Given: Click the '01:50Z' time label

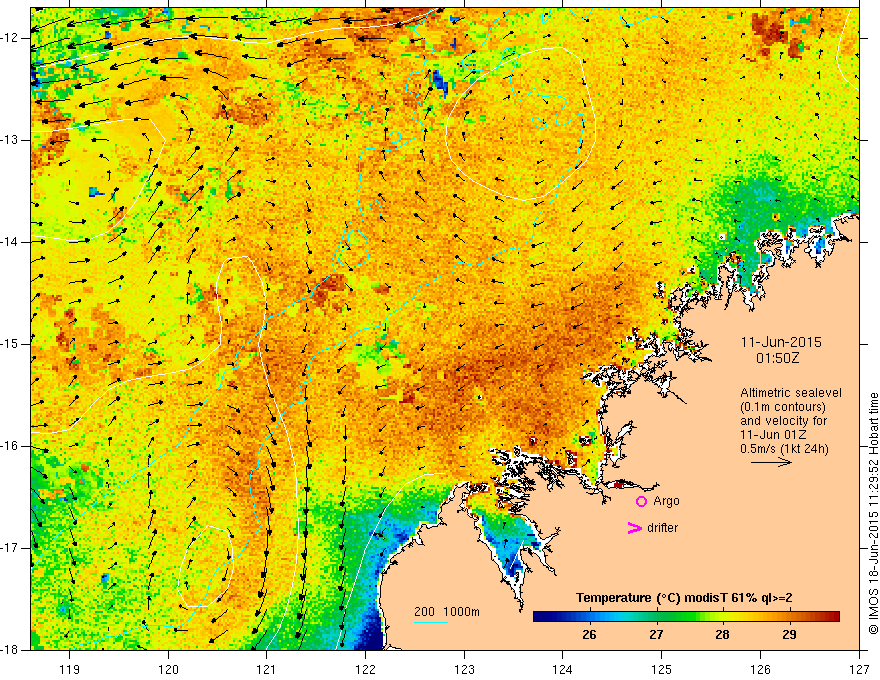Looking at the screenshot, I should (x=777, y=358).
